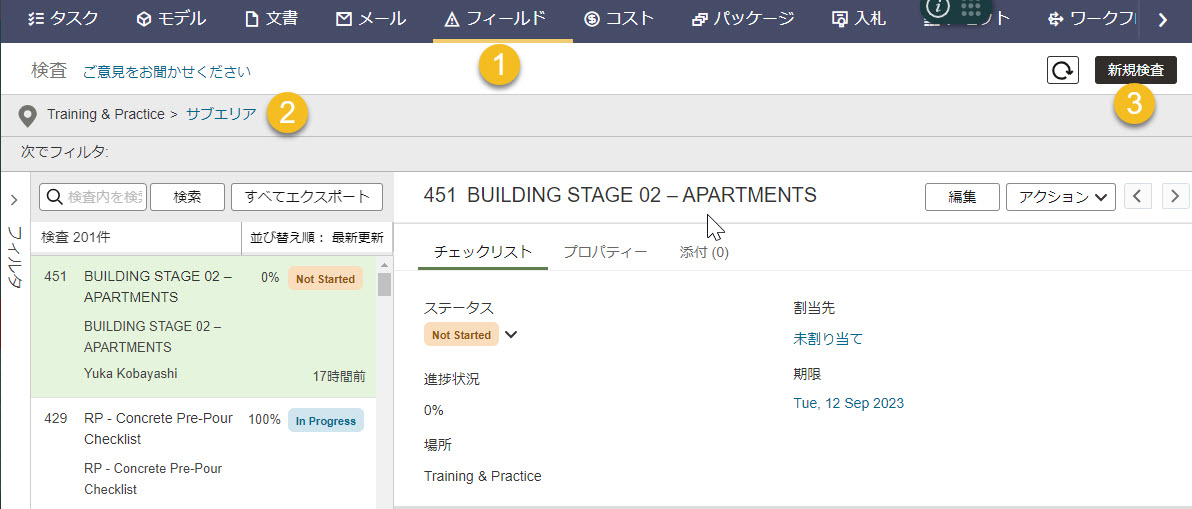Screen dimensions: 1192x509
Task: Click the サブエリア link
Action: pos(221,115)
